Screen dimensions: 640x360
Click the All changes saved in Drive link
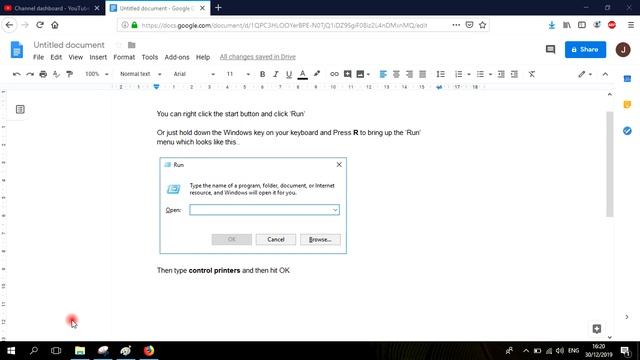pos(258,57)
